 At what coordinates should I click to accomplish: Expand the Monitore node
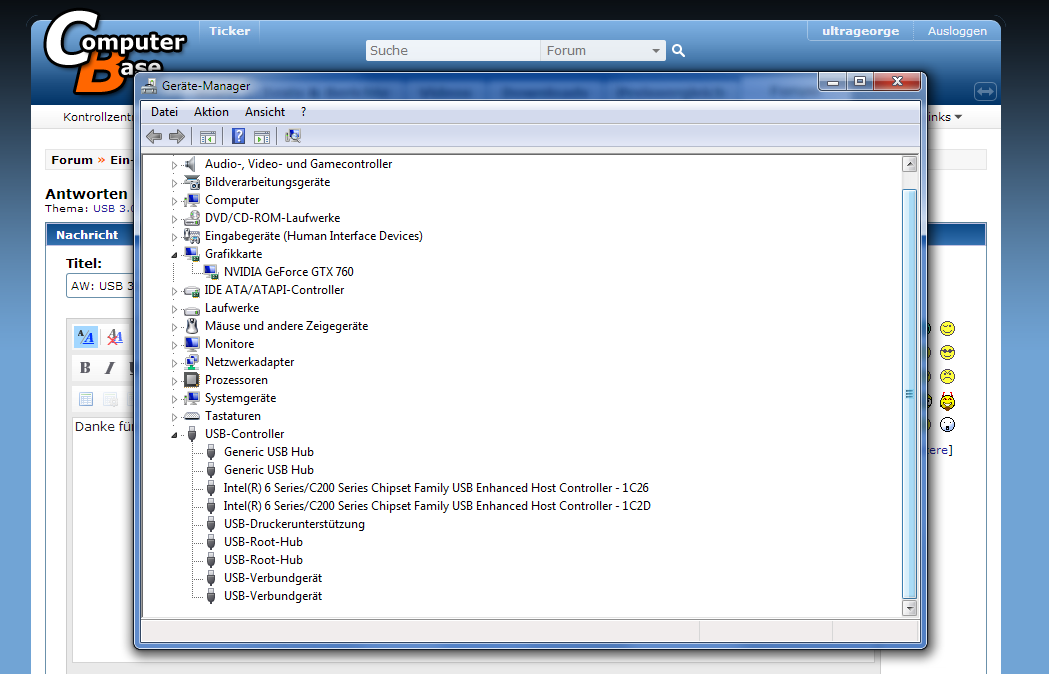[x=175, y=345]
